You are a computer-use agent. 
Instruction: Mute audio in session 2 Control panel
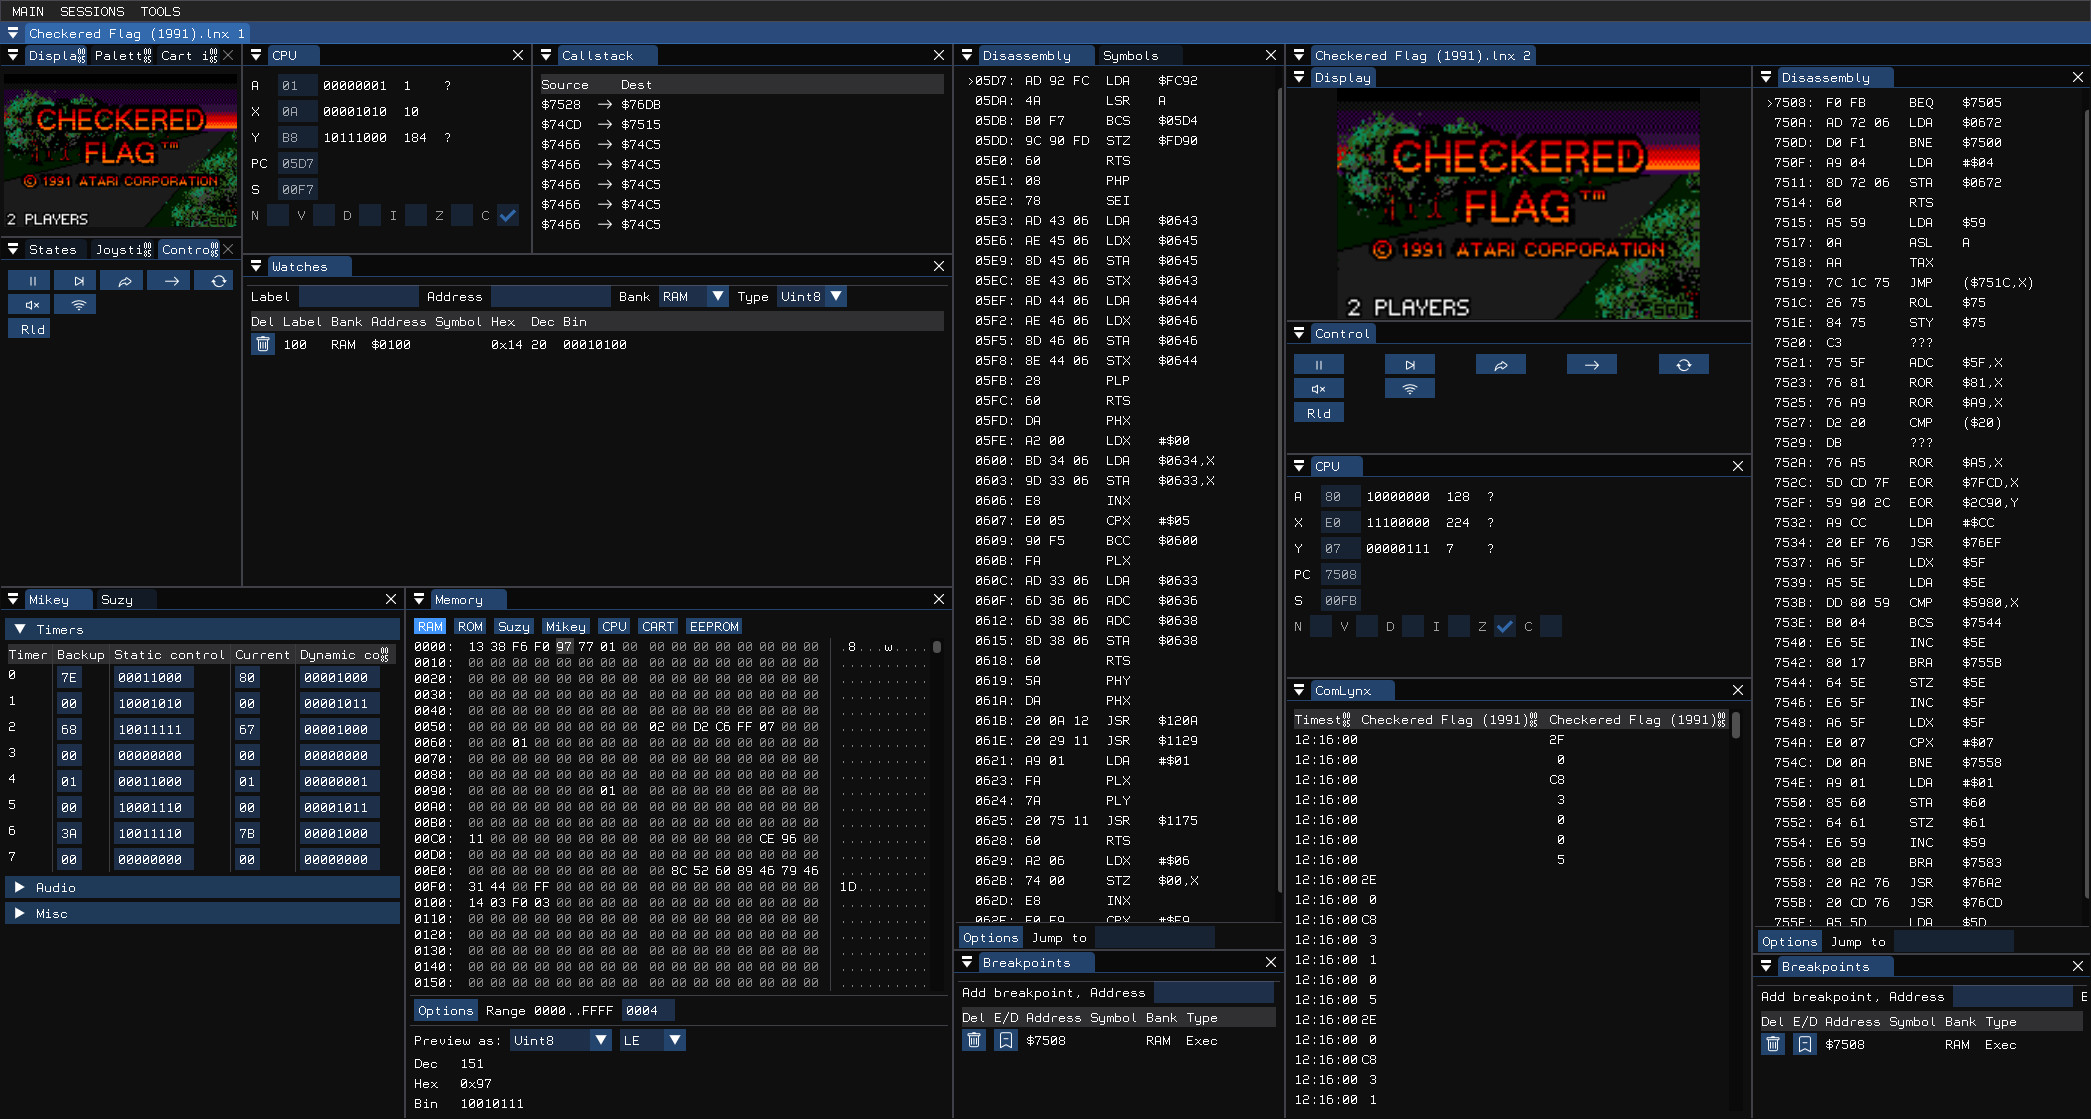click(1318, 389)
